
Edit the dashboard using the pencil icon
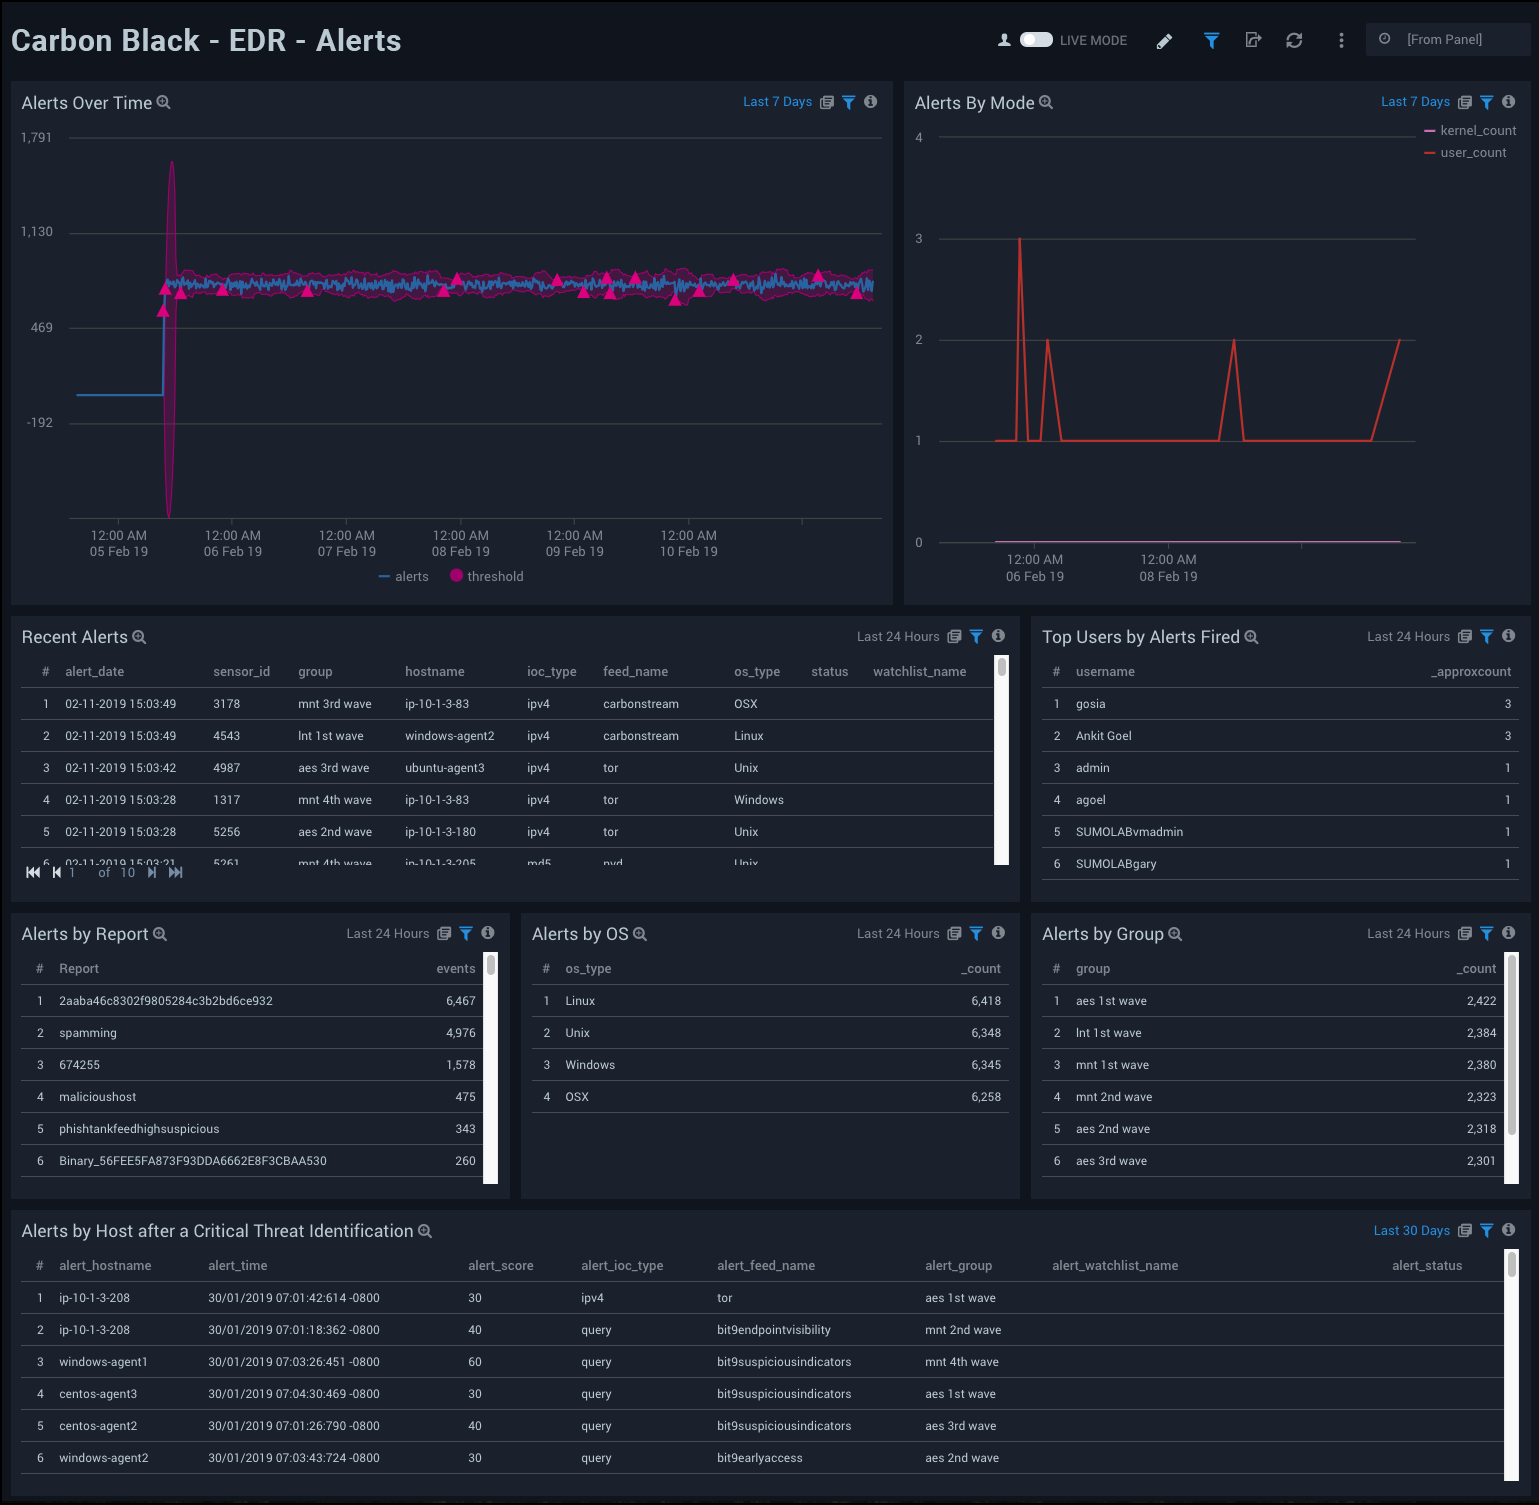pos(1164,40)
